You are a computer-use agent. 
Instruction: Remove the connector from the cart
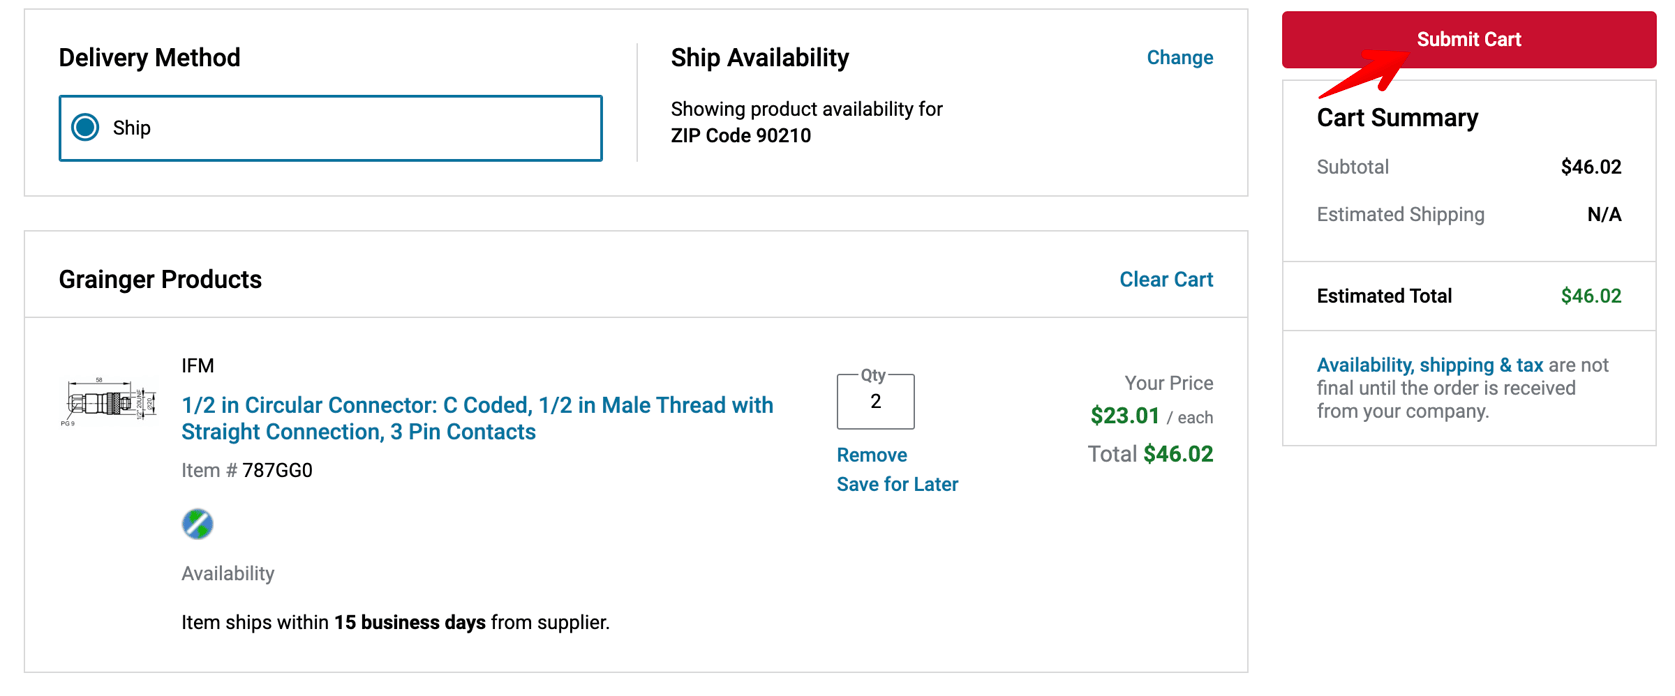[x=871, y=455]
